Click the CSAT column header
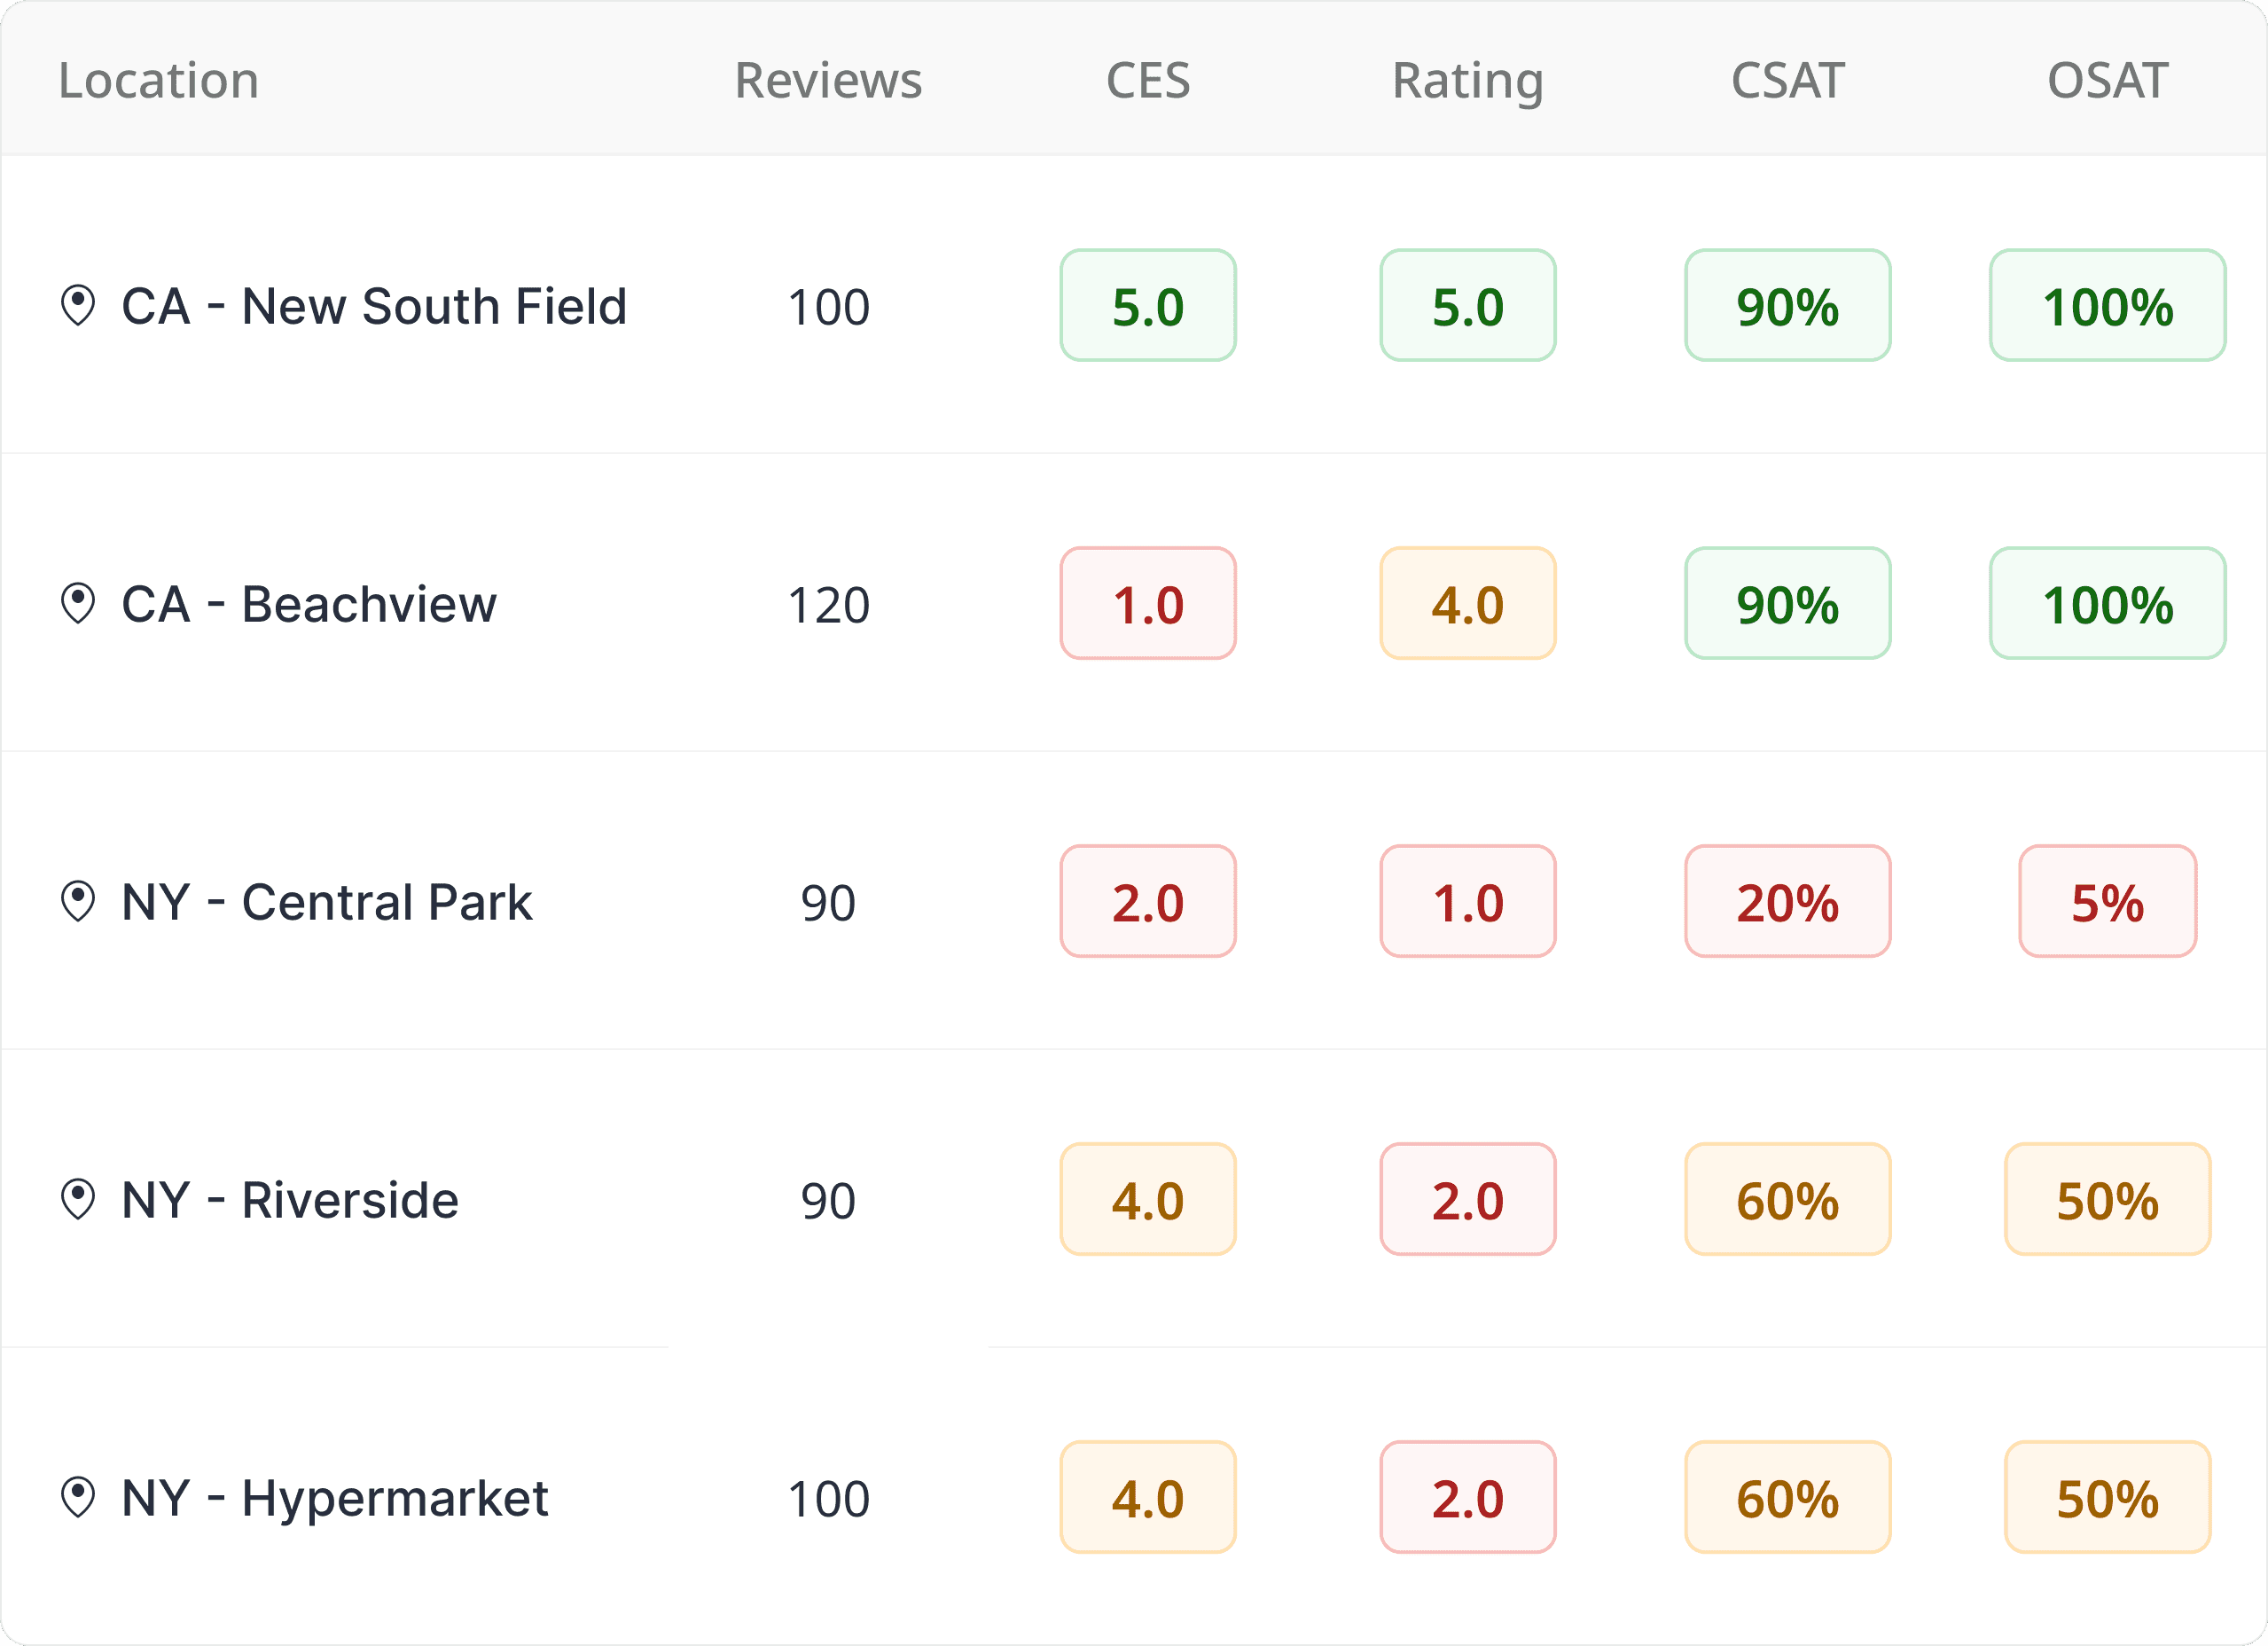 click(x=1787, y=80)
